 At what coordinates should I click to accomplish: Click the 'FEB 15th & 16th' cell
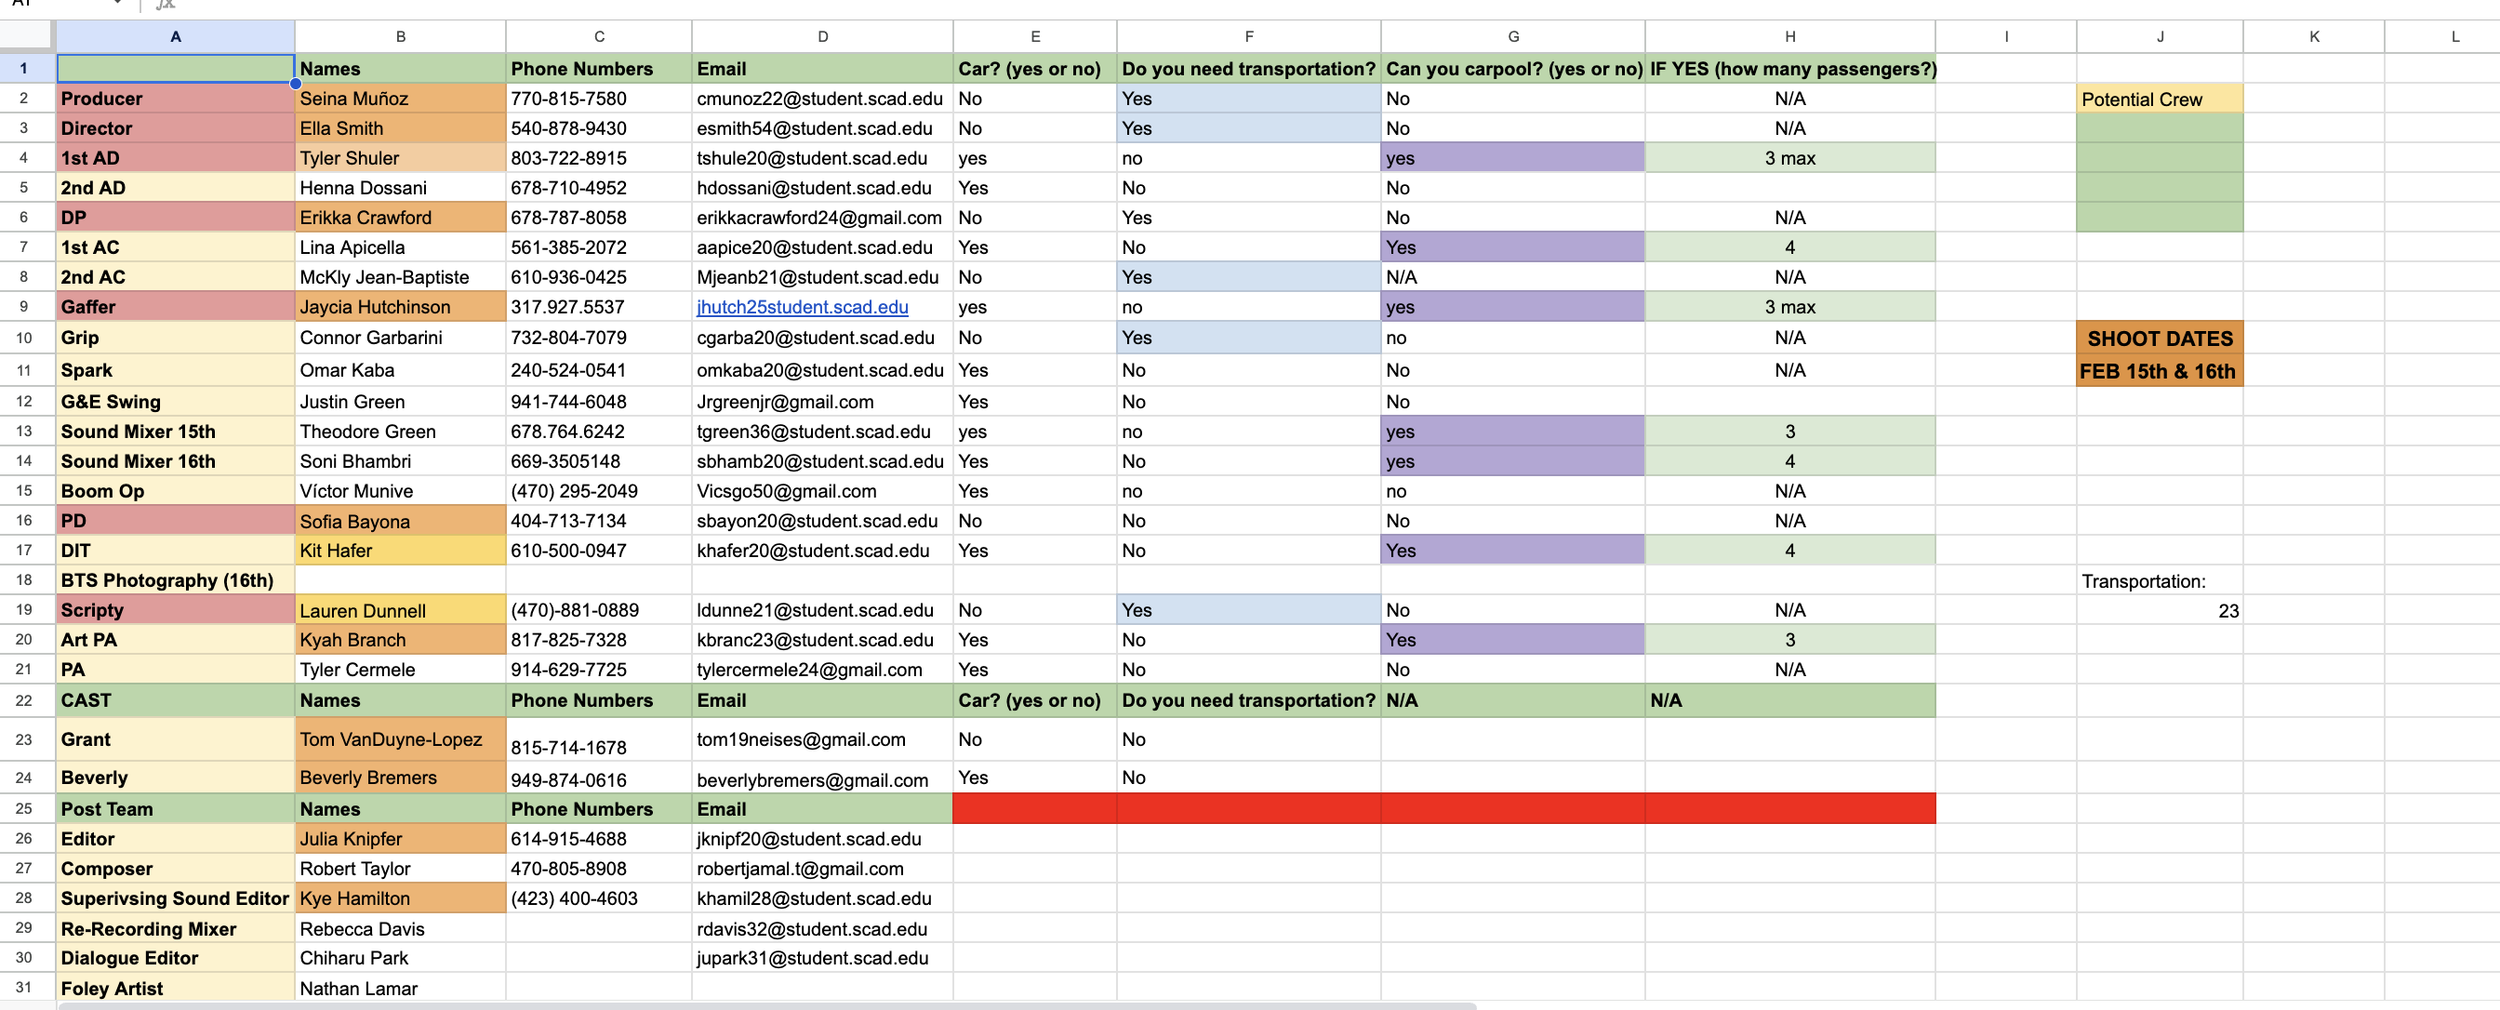tap(2160, 371)
